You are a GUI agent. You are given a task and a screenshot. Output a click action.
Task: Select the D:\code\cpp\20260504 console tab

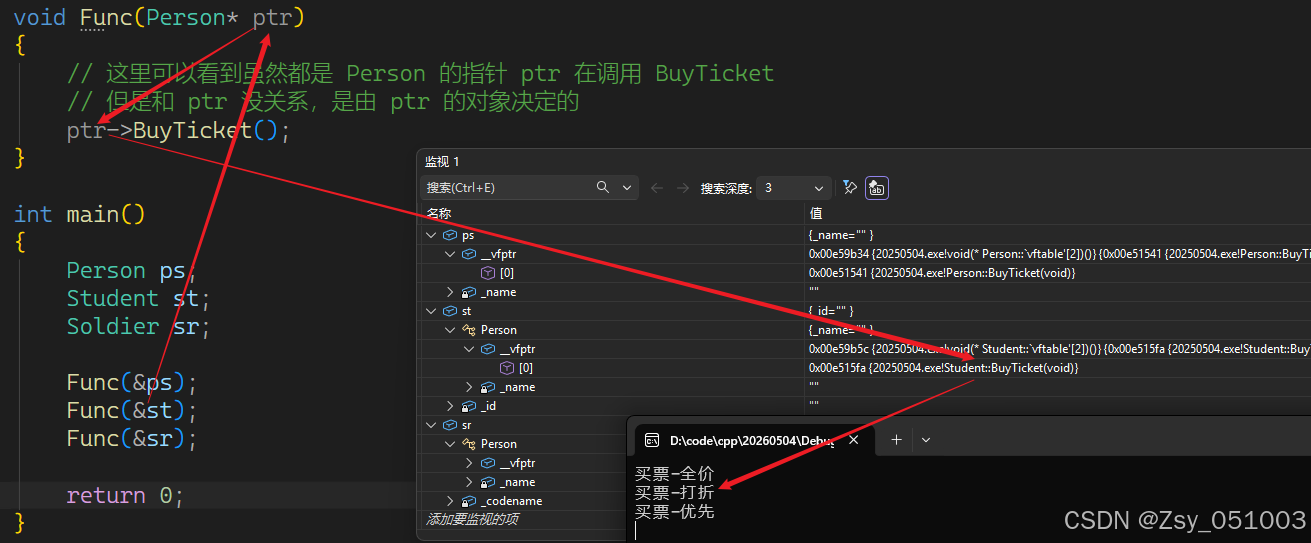point(755,440)
